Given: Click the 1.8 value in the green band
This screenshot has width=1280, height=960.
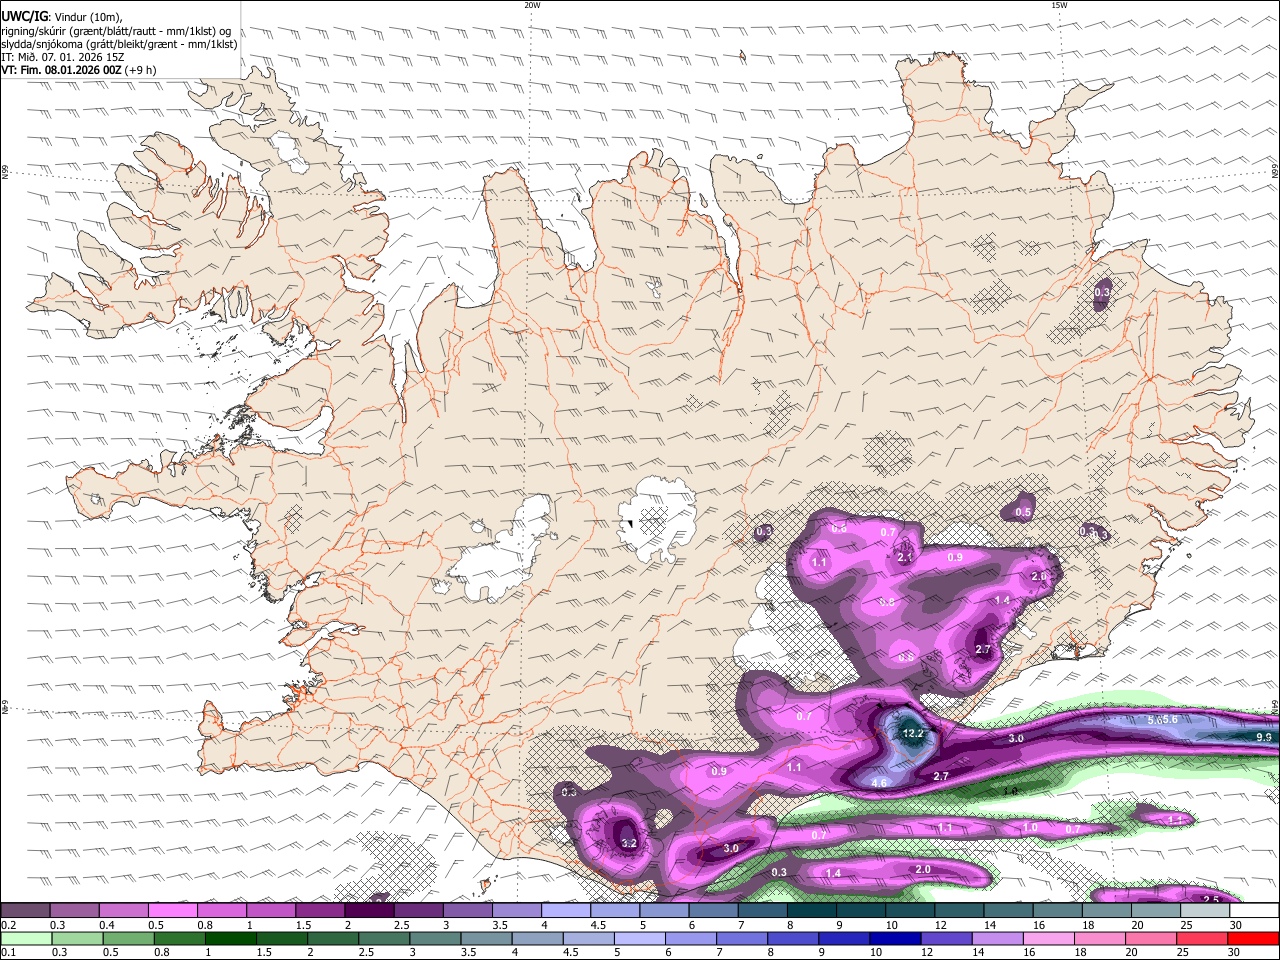Looking at the screenshot, I should [x=1010, y=791].
